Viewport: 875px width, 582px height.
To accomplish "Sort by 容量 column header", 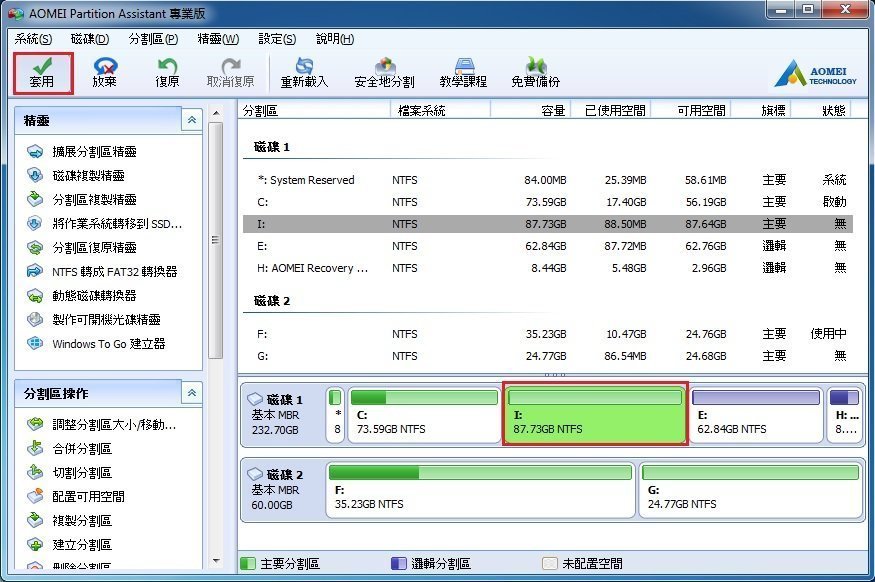I will coord(530,110).
